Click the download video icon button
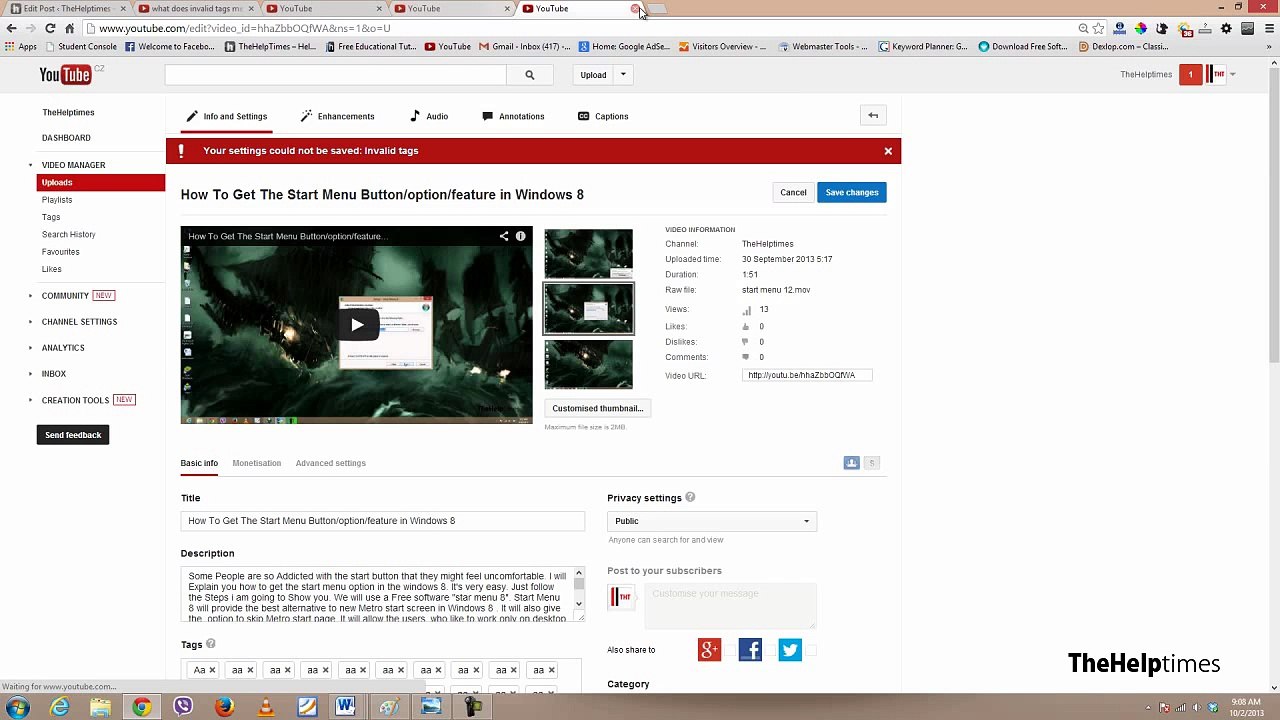Viewport: 1280px width, 720px height. [851, 463]
